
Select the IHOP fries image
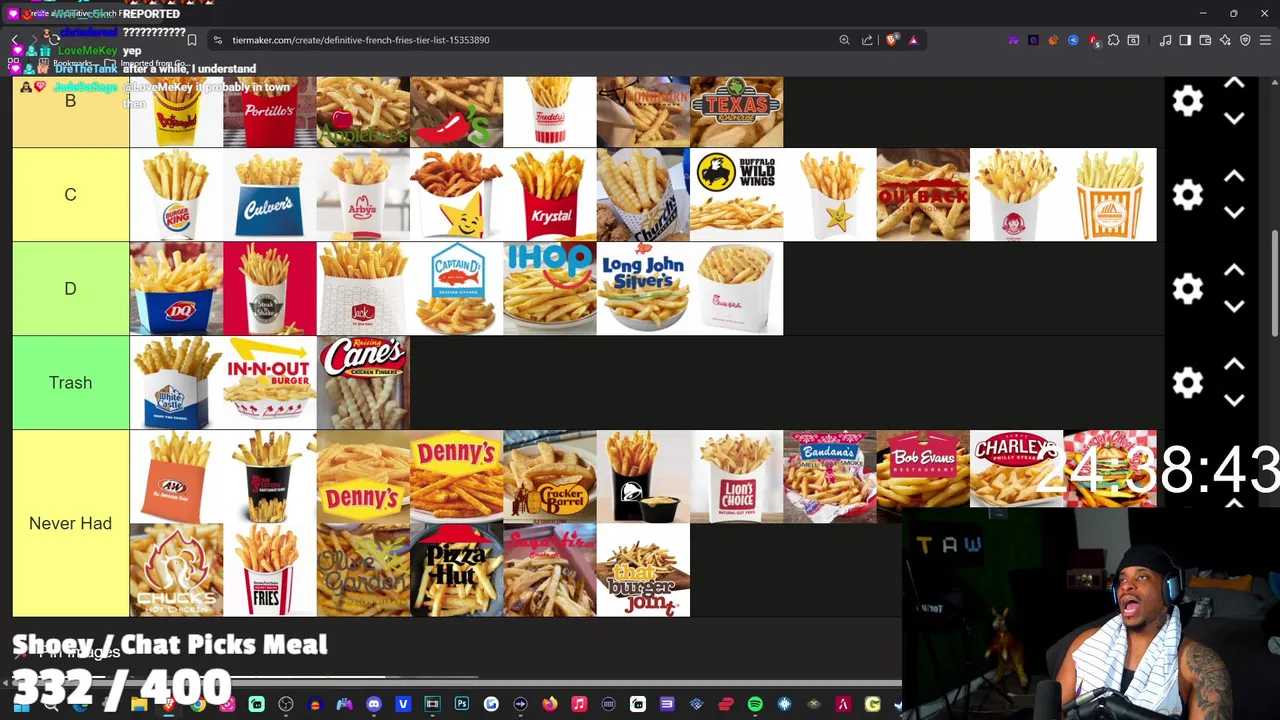(x=550, y=289)
